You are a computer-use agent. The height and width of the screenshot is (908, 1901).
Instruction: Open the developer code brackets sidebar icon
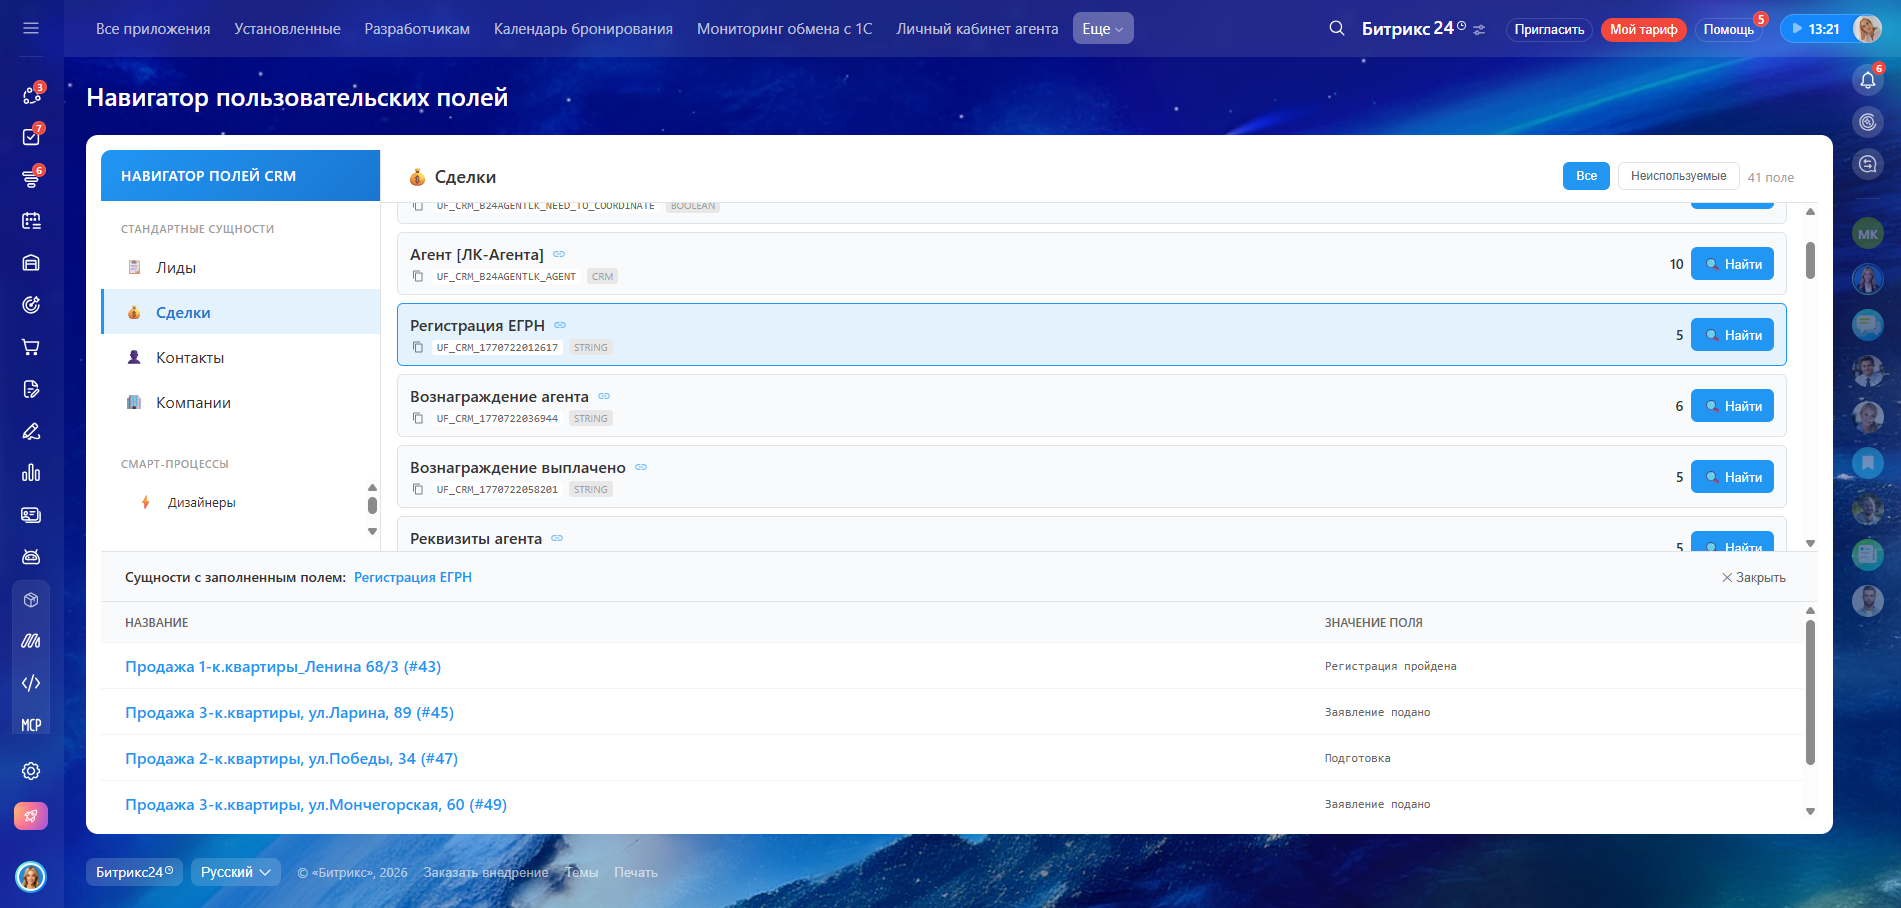[x=31, y=683]
